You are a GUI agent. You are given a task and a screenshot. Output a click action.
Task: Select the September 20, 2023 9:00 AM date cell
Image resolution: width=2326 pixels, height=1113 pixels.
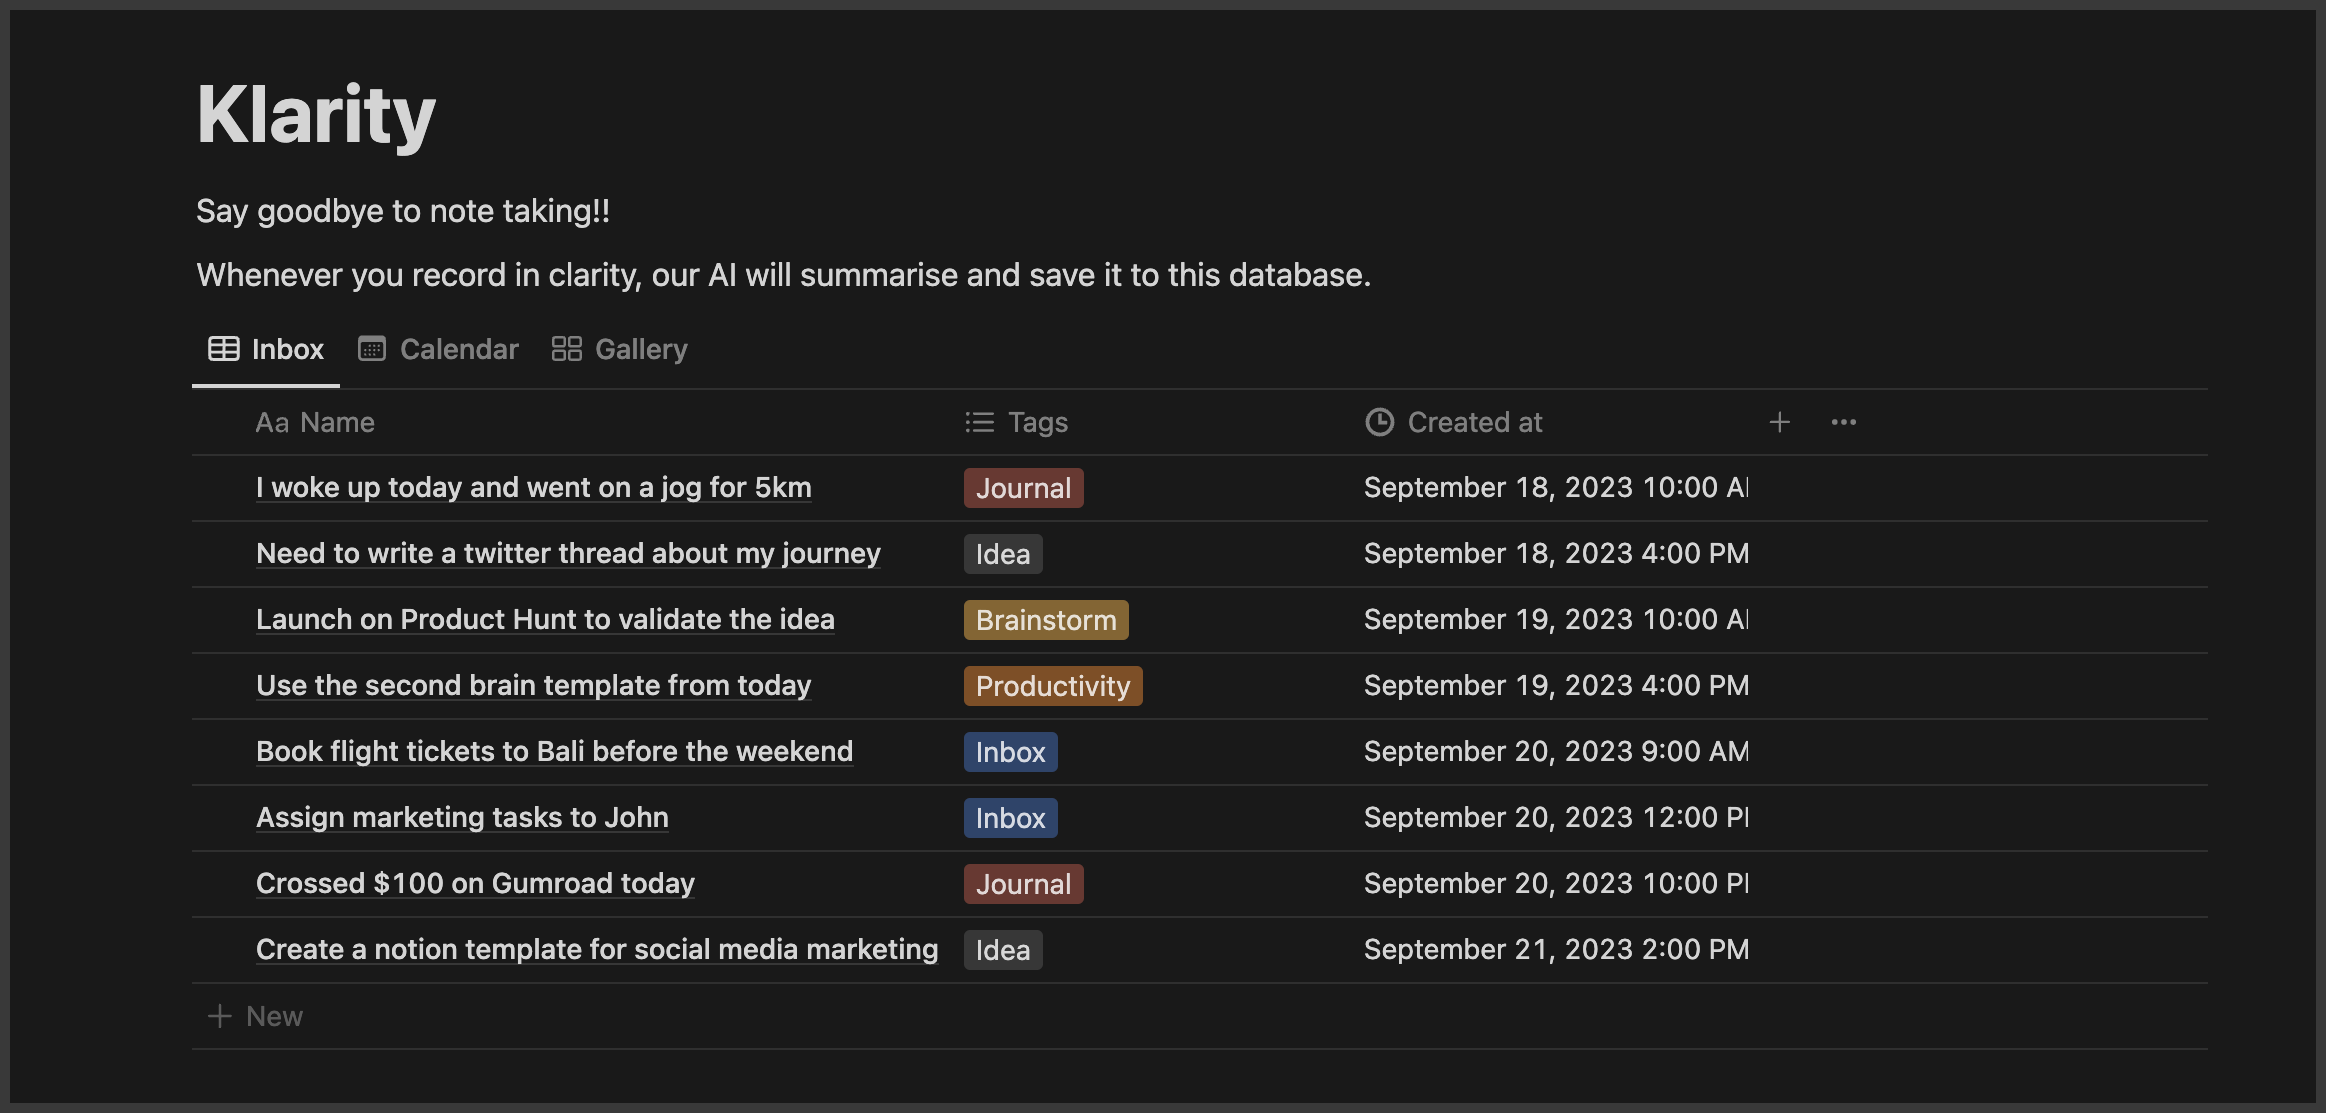click(1556, 751)
